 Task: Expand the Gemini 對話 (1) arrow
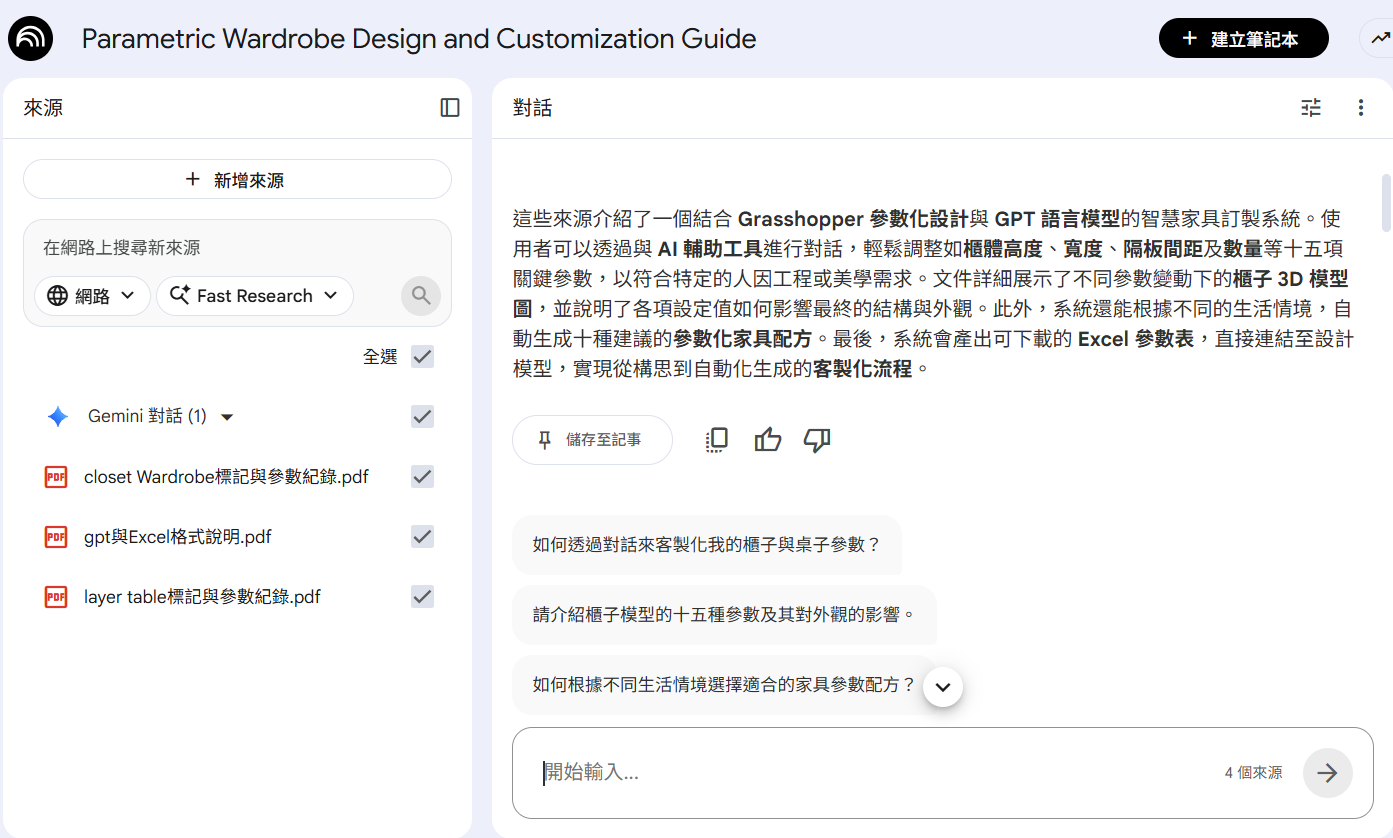coord(227,417)
